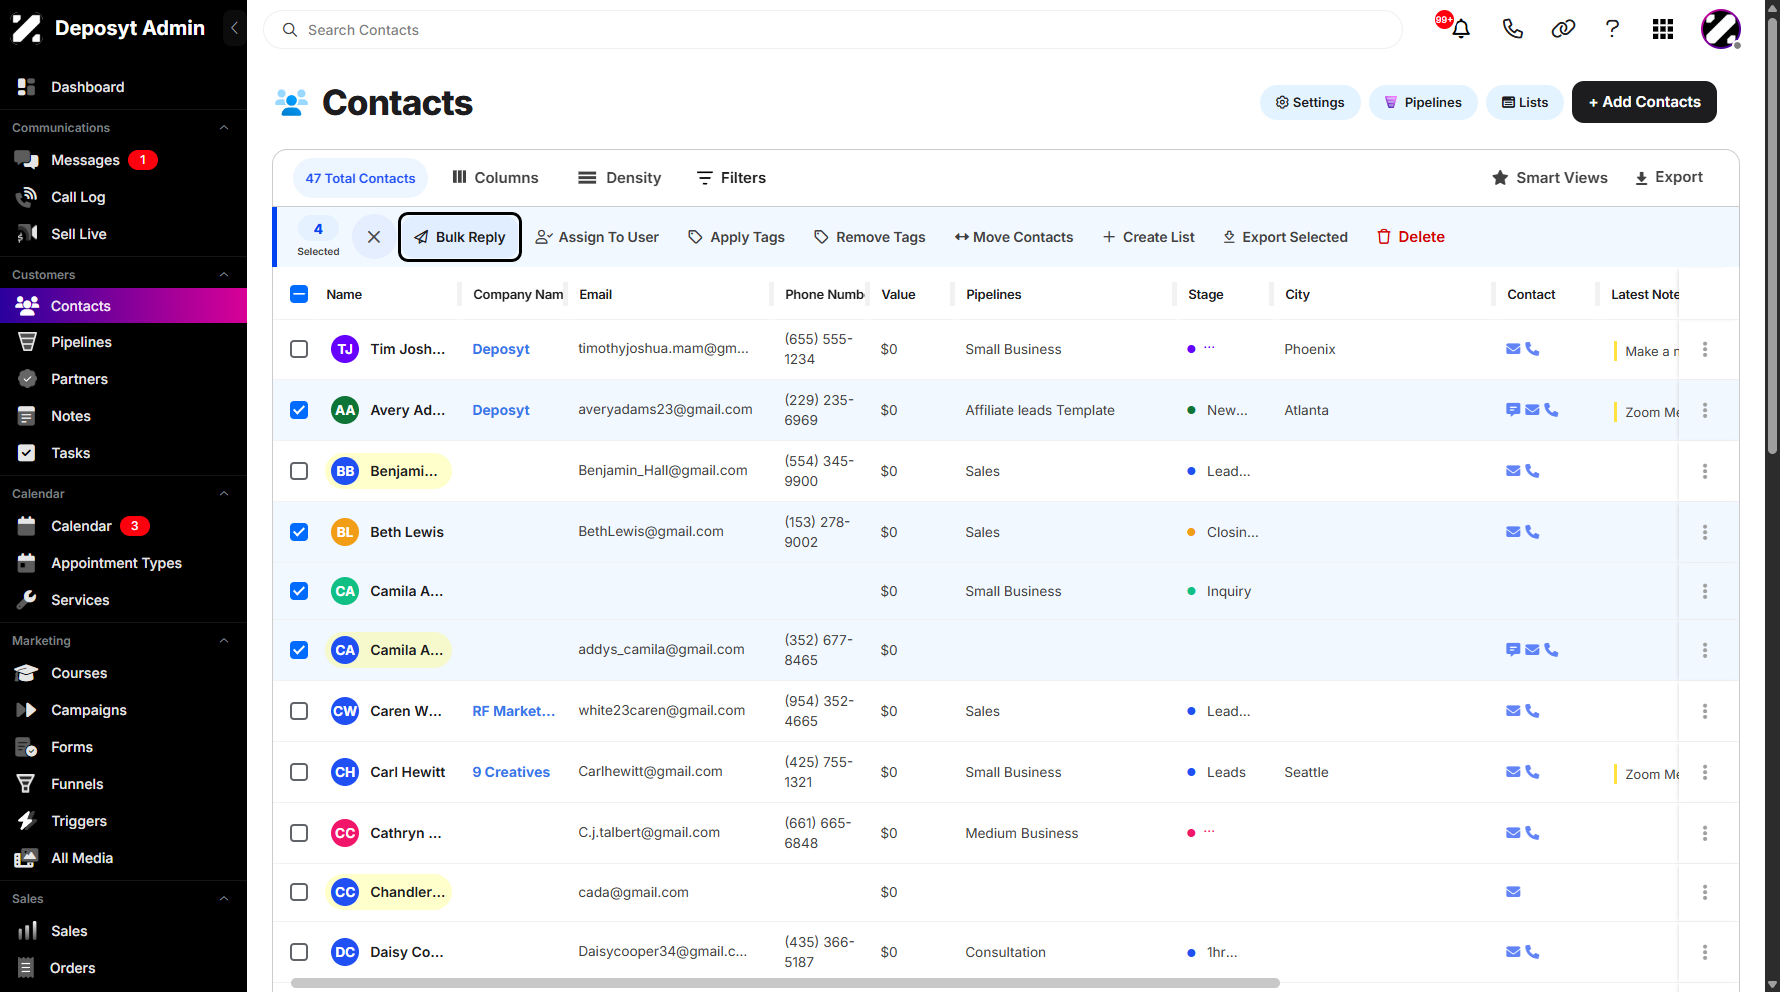Screen dimensions: 1780x992
Task: Clear selection with the X icon
Action: [374, 237]
